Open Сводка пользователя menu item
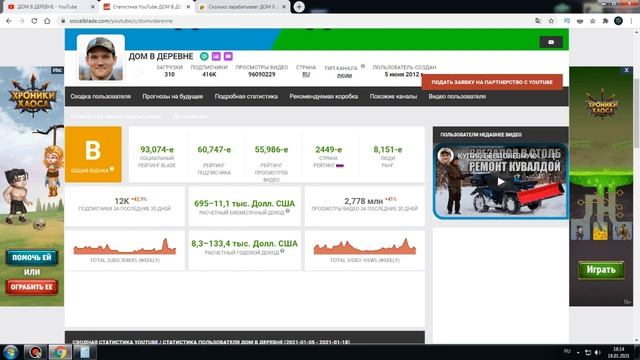This screenshot has width=640, height=360. click(100, 97)
